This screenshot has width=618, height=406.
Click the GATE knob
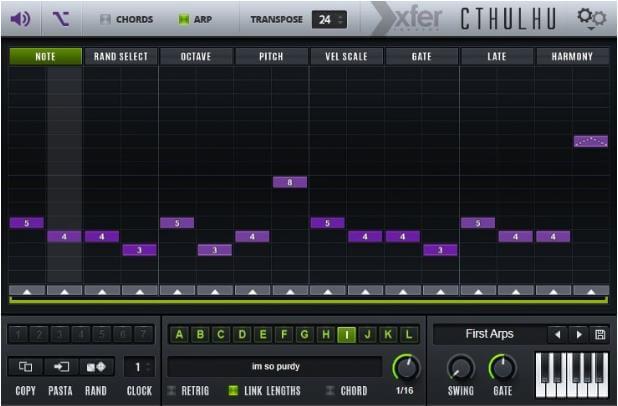pos(503,368)
